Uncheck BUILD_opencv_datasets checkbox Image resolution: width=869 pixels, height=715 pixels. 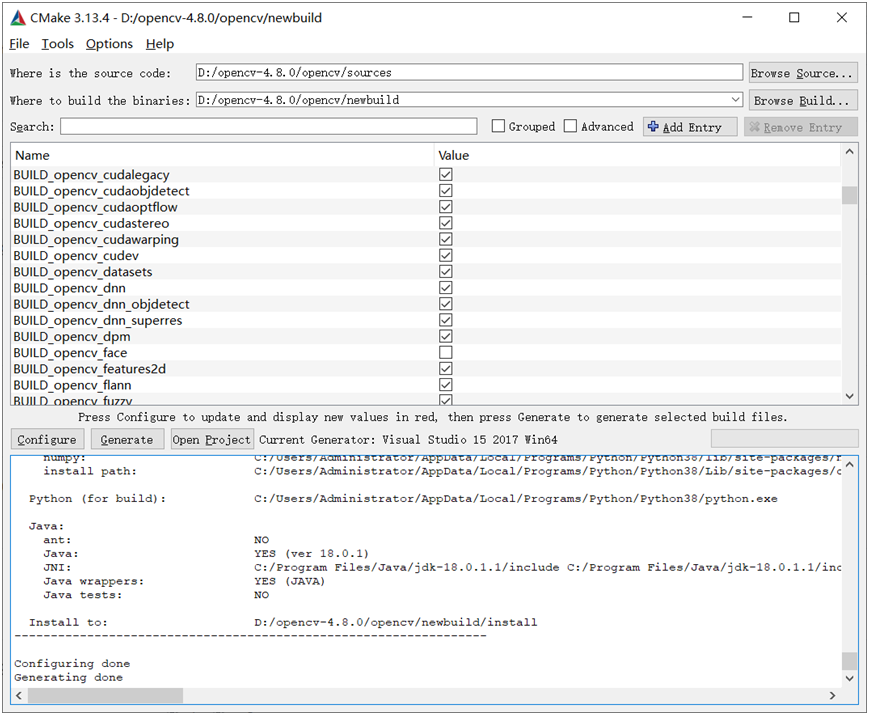coord(446,272)
